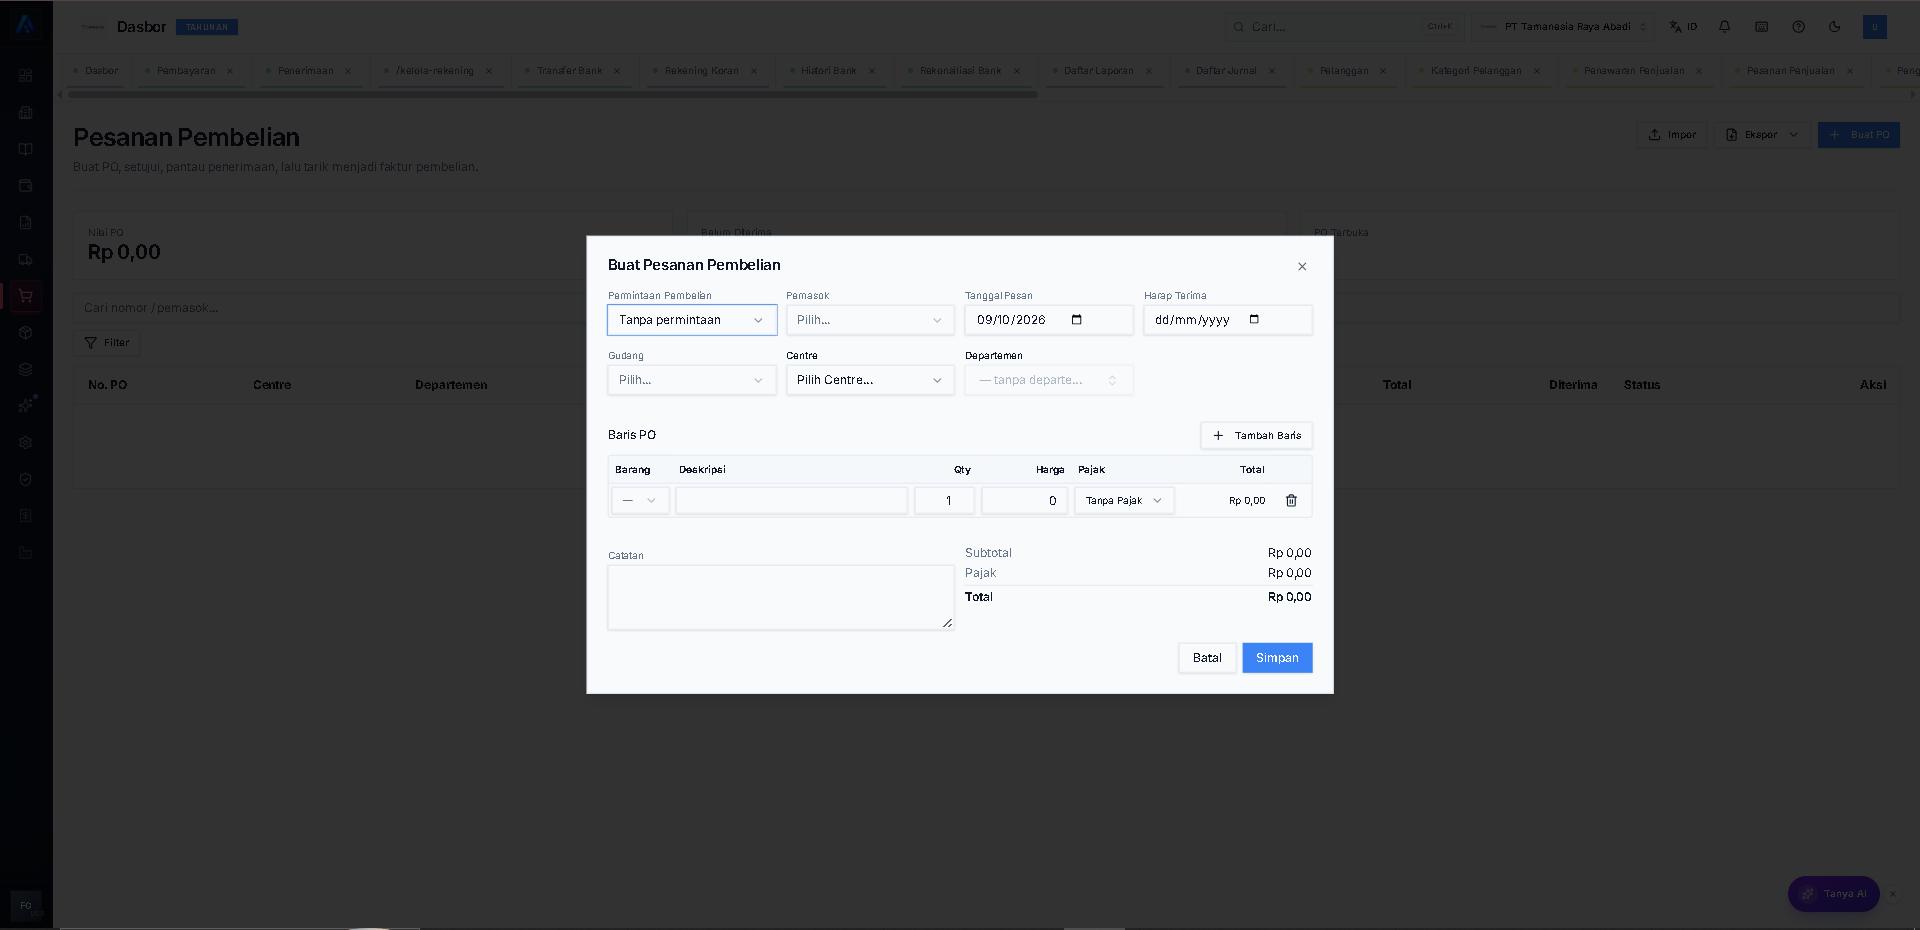Click the box inventory sidebar icon
Viewport: 1920px width, 930px height.
tap(26, 333)
